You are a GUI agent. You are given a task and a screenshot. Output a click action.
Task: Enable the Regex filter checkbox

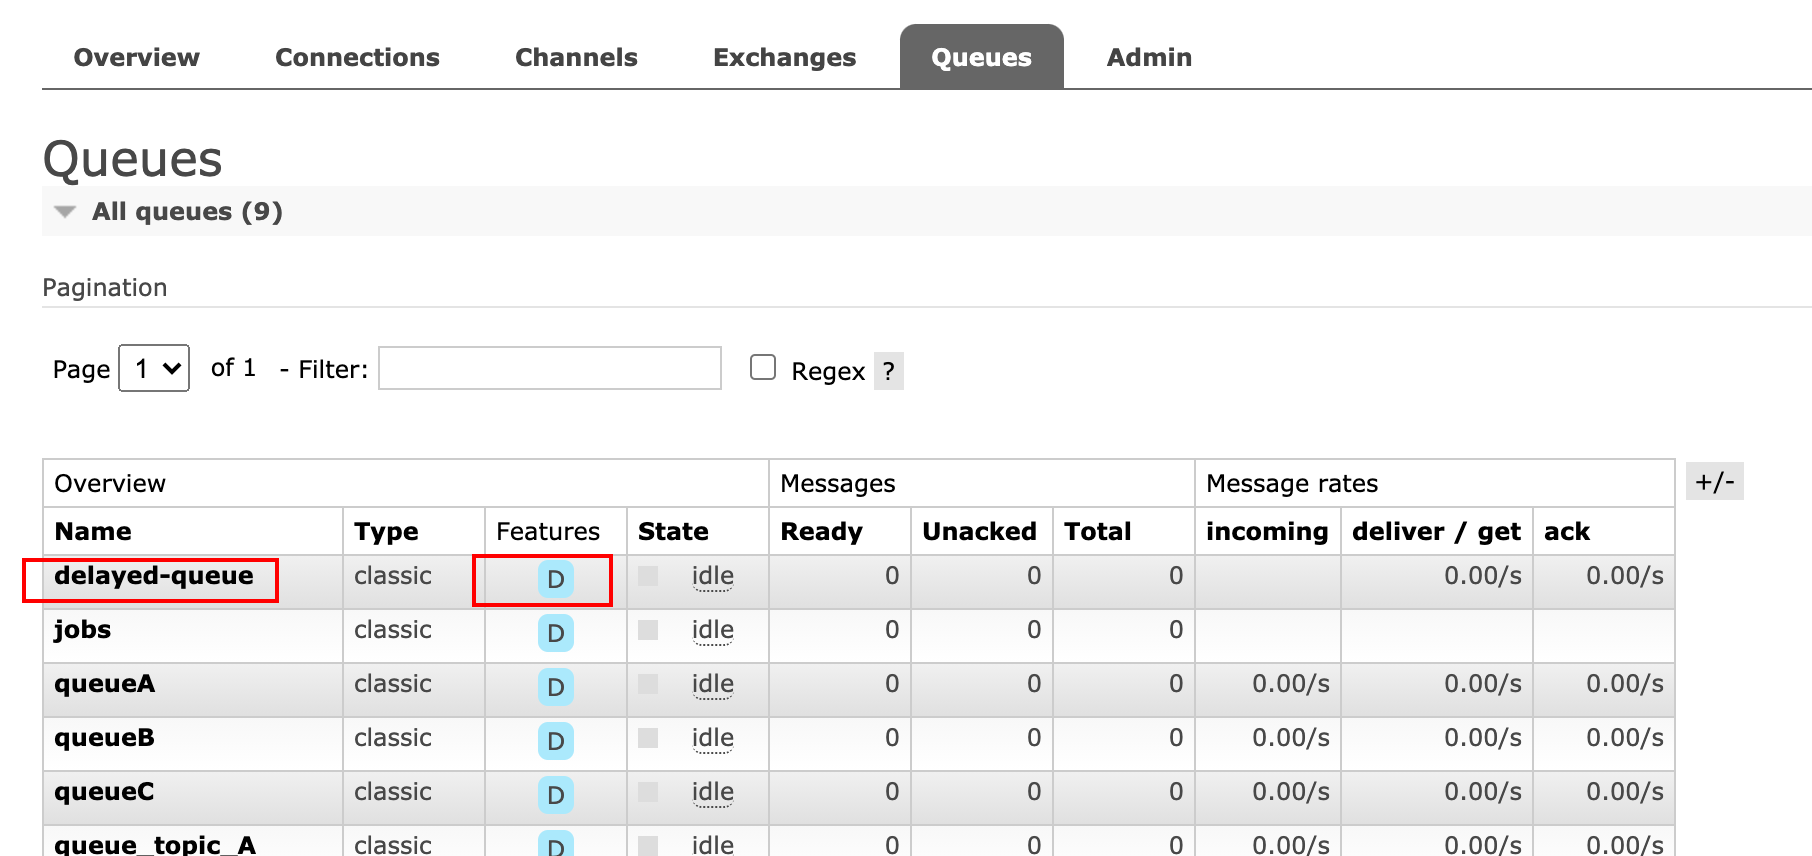click(x=763, y=368)
